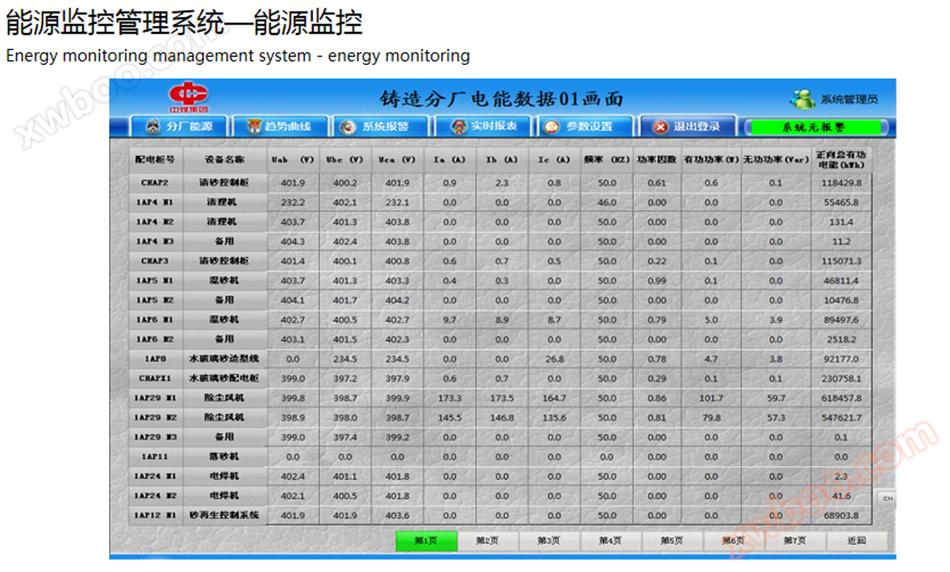Select cabinet cell 1AP5 N1
Image resolution: width=950 pixels, height=572 pixels.
[x=155, y=281]
